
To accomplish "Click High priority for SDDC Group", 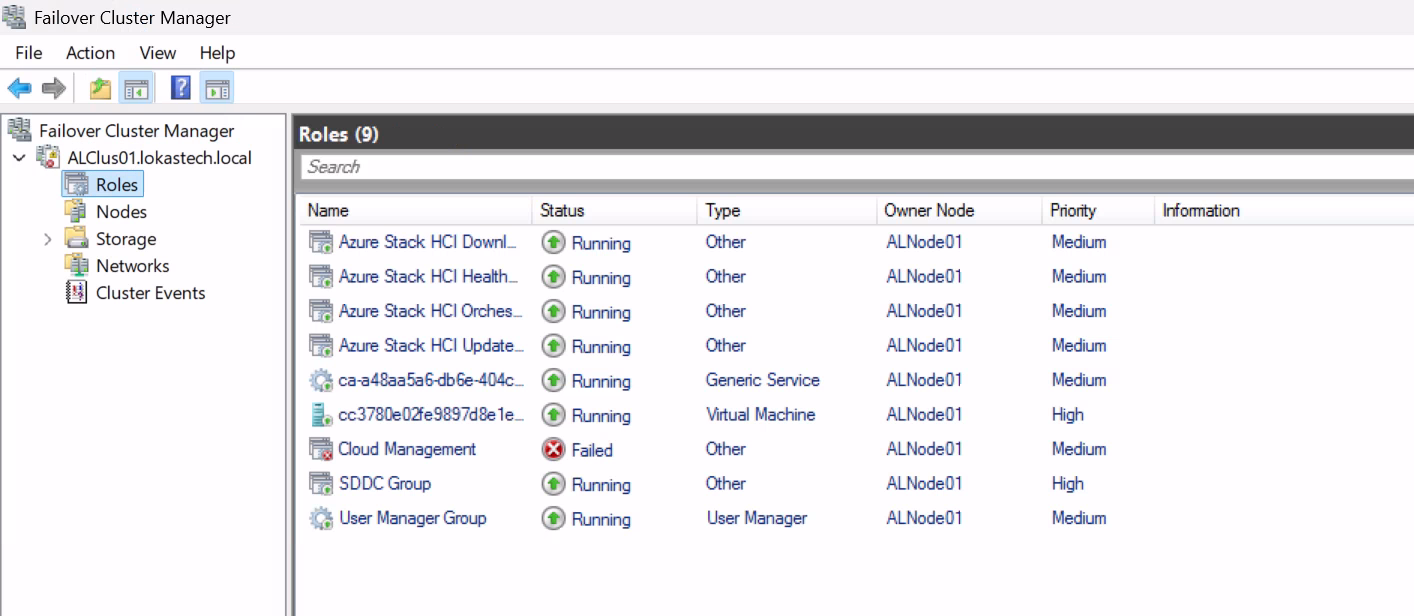I will point(1067,483).
